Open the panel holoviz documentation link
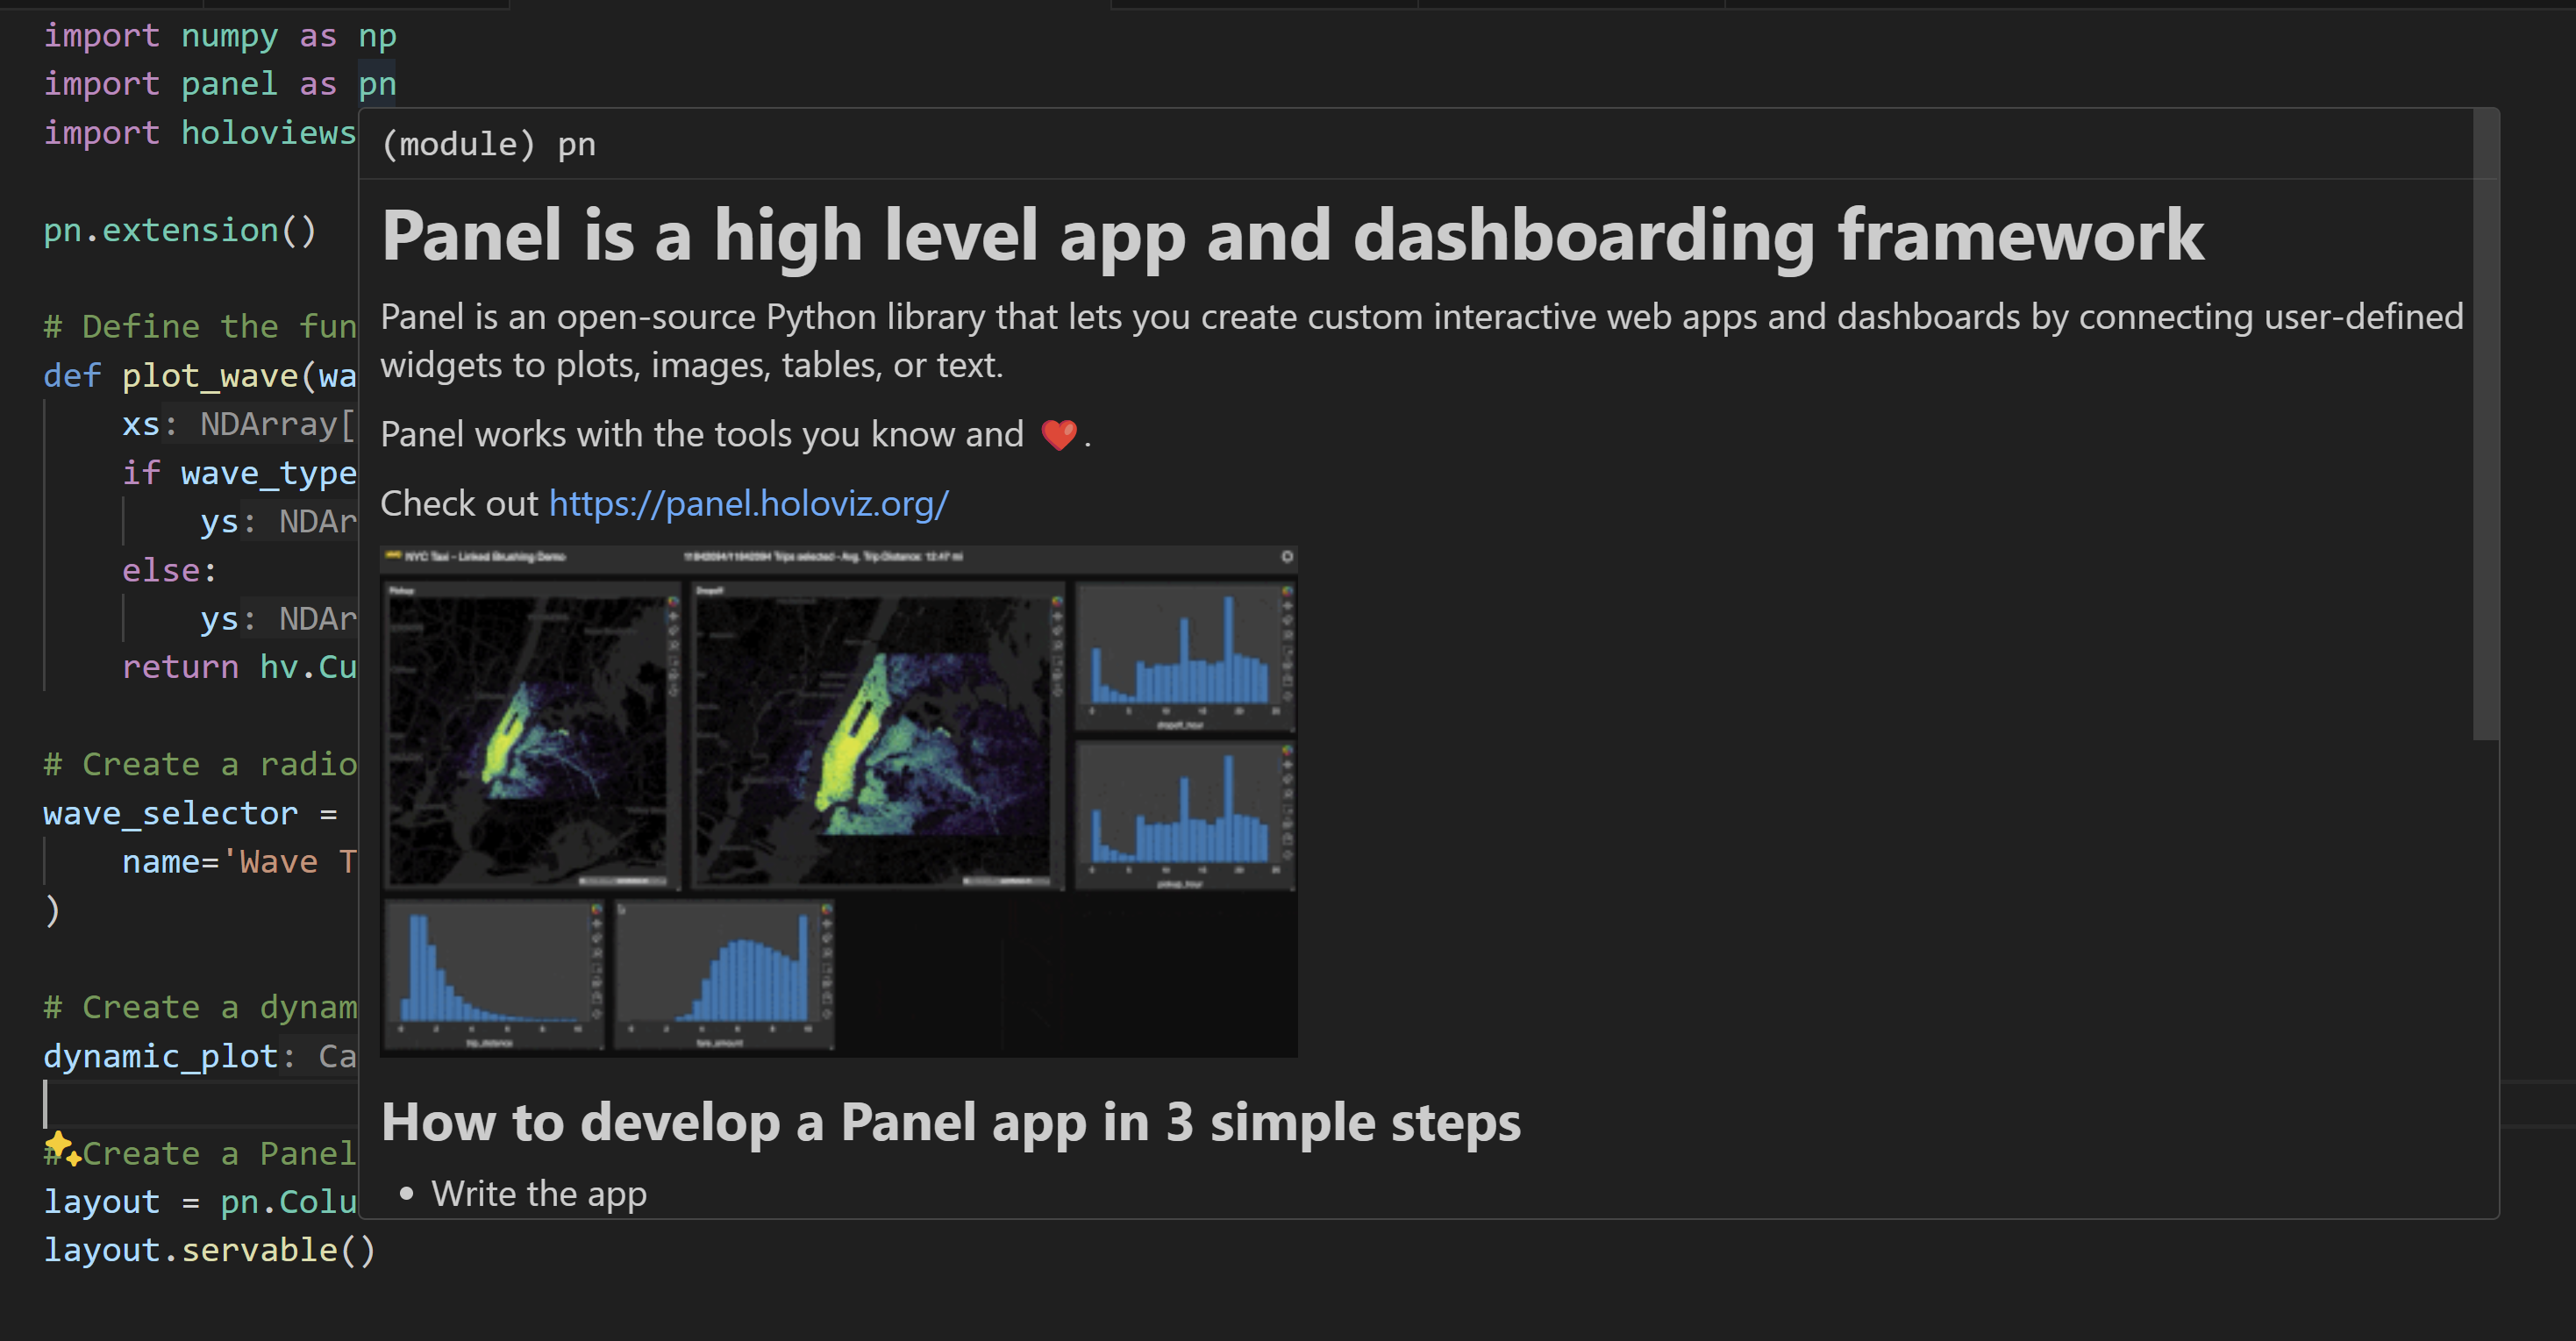This screenshot has height=1341, width=2576. [x=748, y=503]
